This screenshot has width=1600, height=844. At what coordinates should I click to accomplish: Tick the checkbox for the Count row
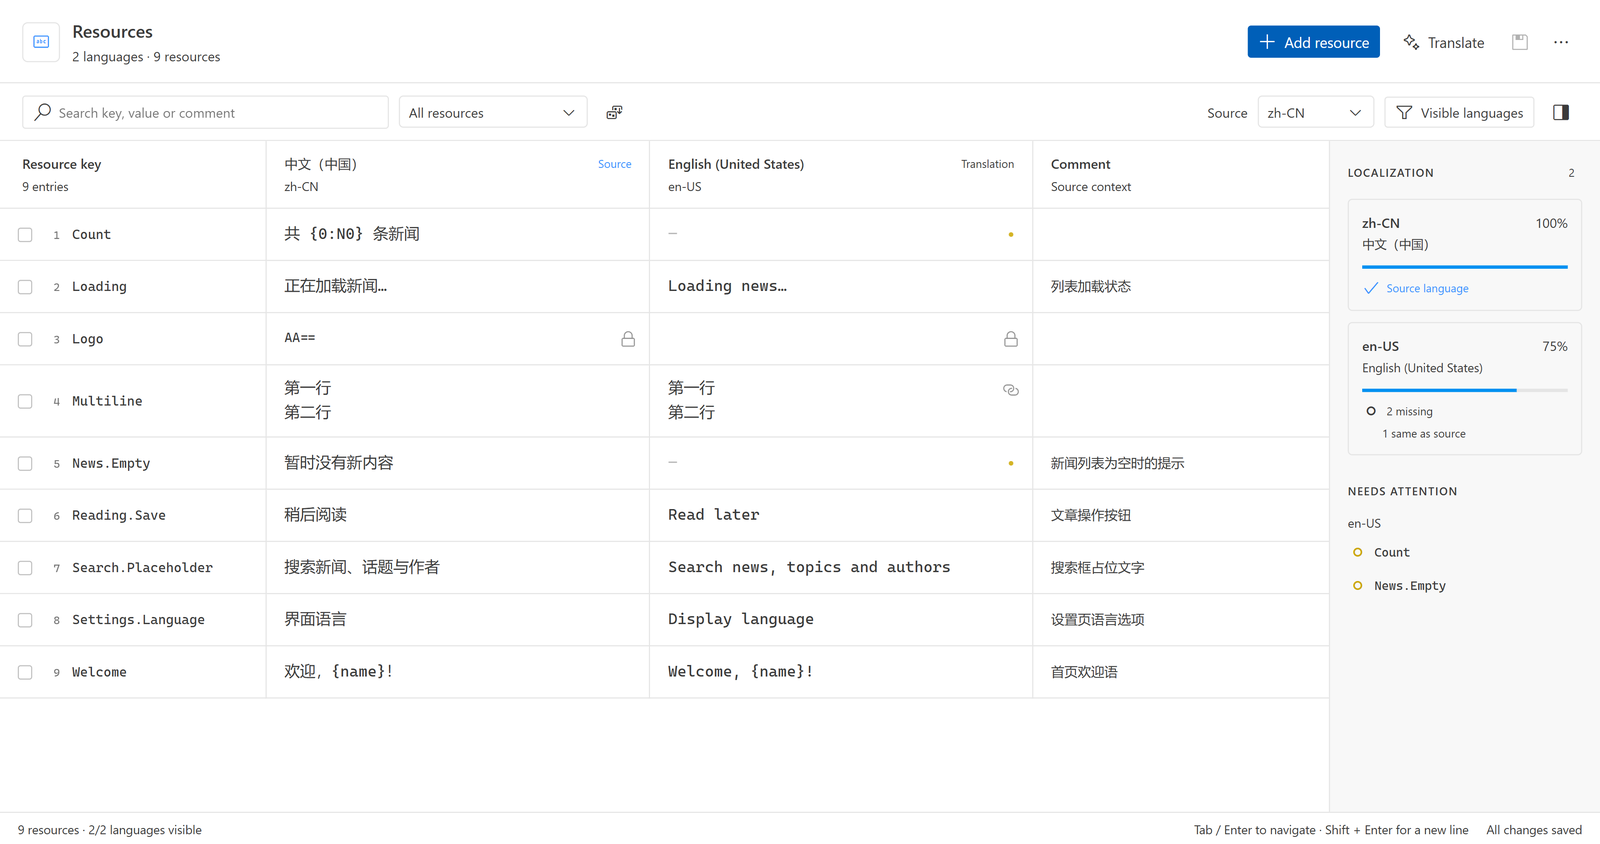coord(25,235)
